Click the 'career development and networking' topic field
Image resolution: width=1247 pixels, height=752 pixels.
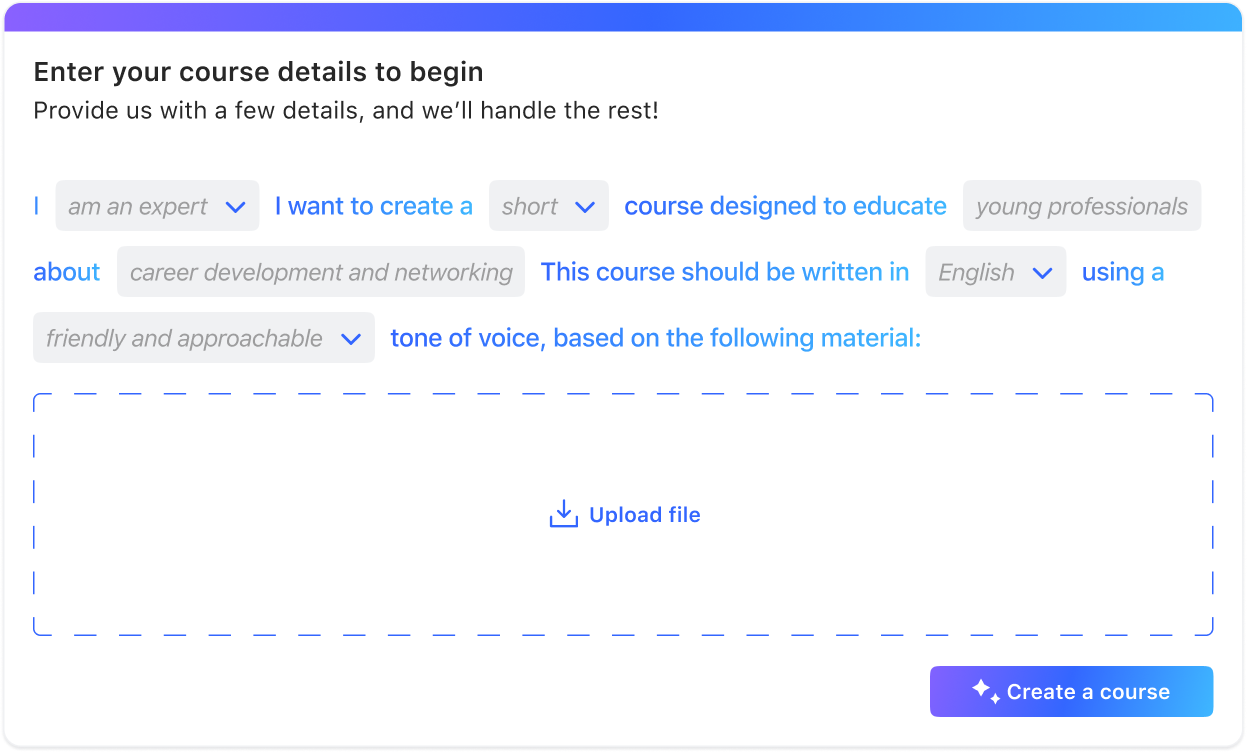pyautogui.click(x=321, y=272)
